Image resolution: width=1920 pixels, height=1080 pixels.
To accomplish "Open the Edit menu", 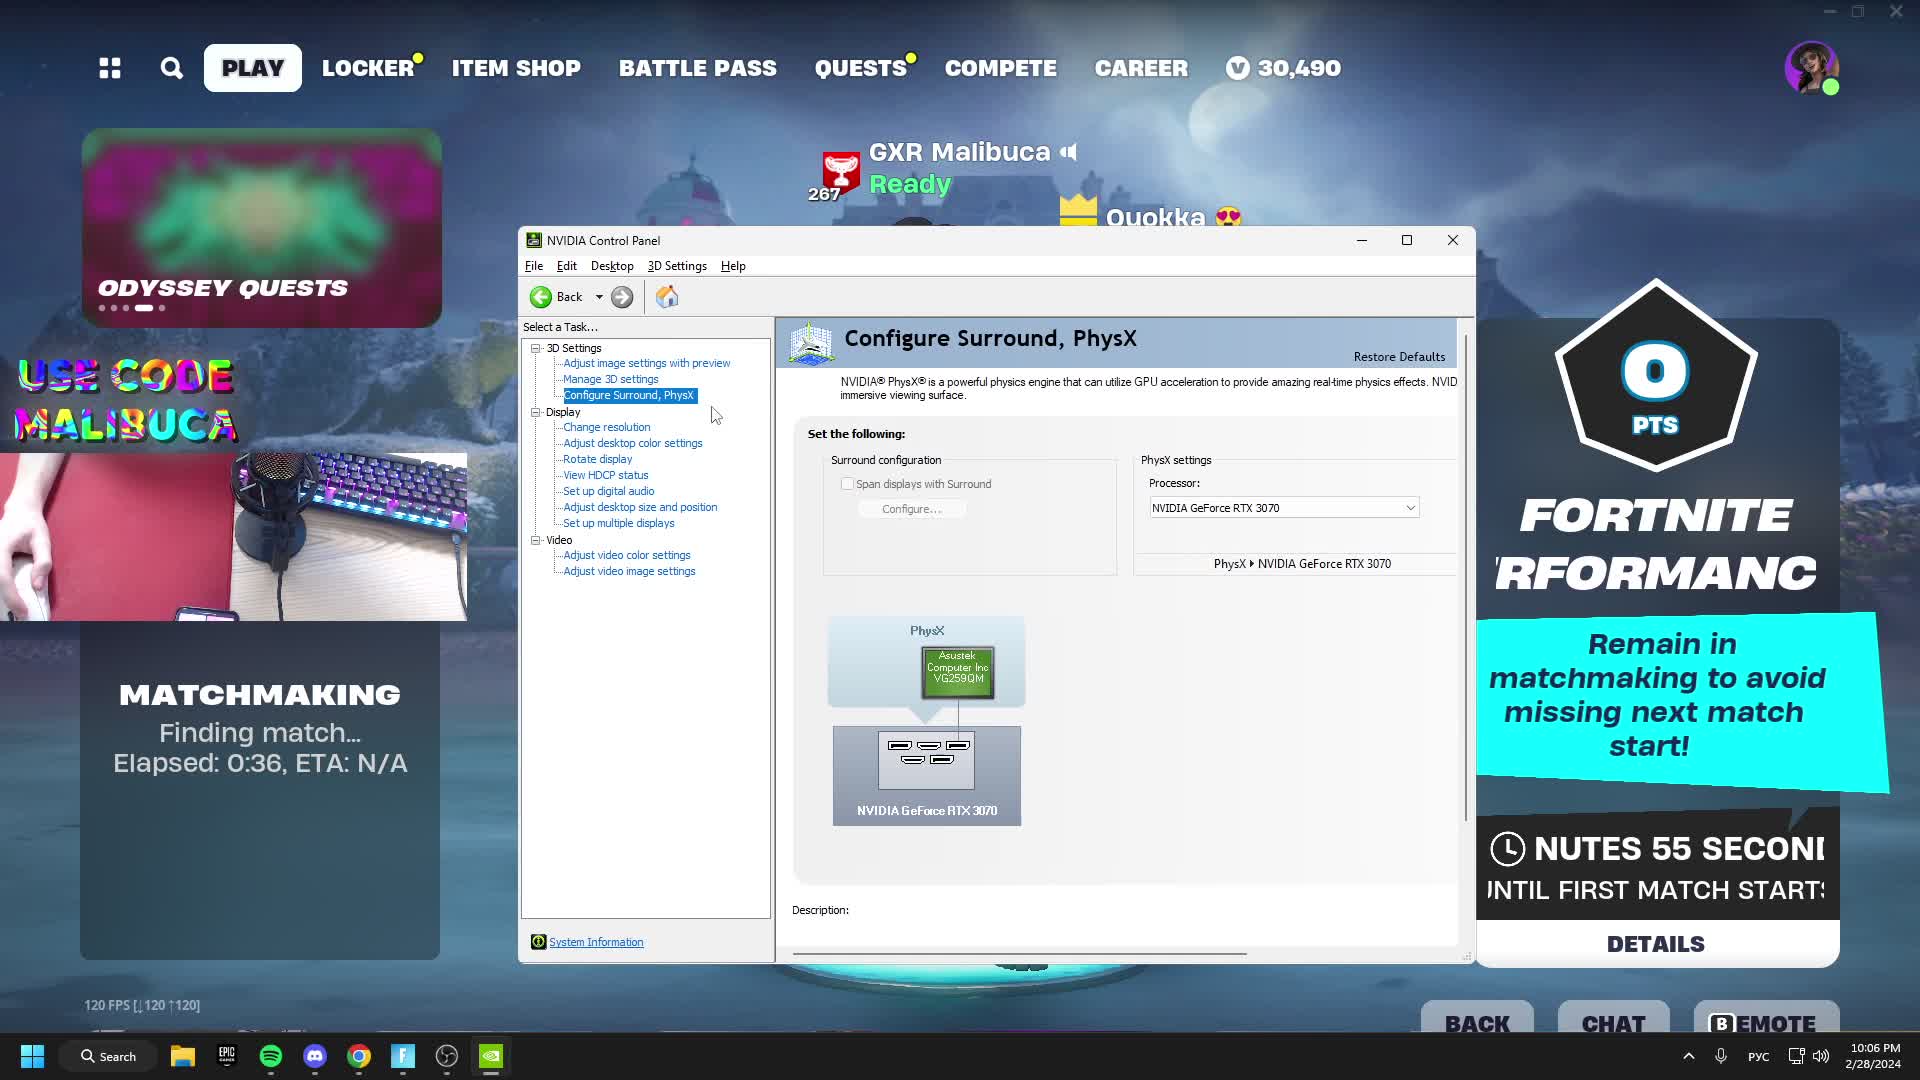I will [x=567, y=266].
